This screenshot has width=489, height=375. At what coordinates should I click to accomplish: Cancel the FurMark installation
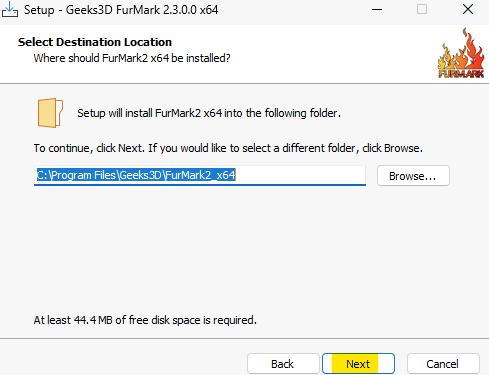point(443,364)
